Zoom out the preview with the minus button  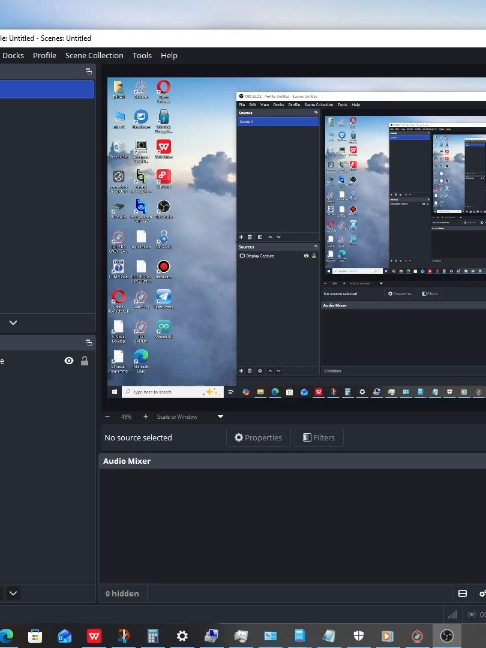(107, 417)
